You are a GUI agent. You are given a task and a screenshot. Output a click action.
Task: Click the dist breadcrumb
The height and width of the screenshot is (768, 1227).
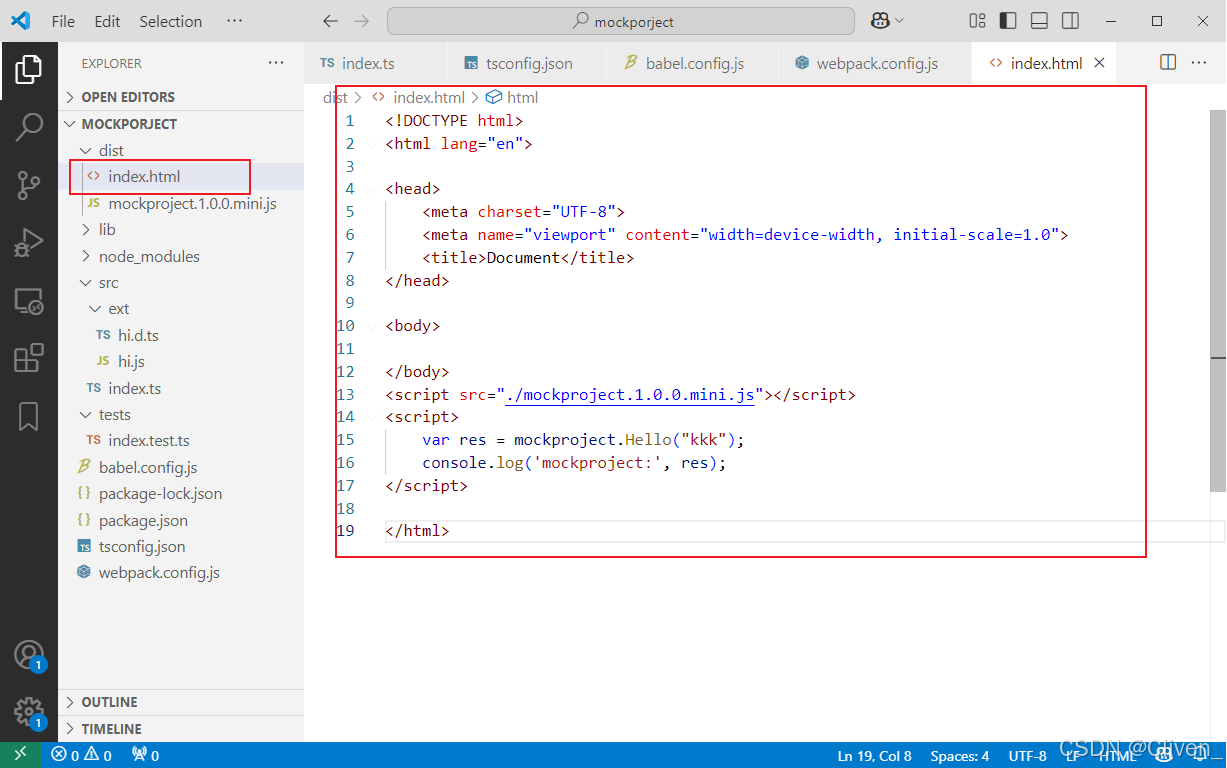pyautogui.click(x=335, y=97)
